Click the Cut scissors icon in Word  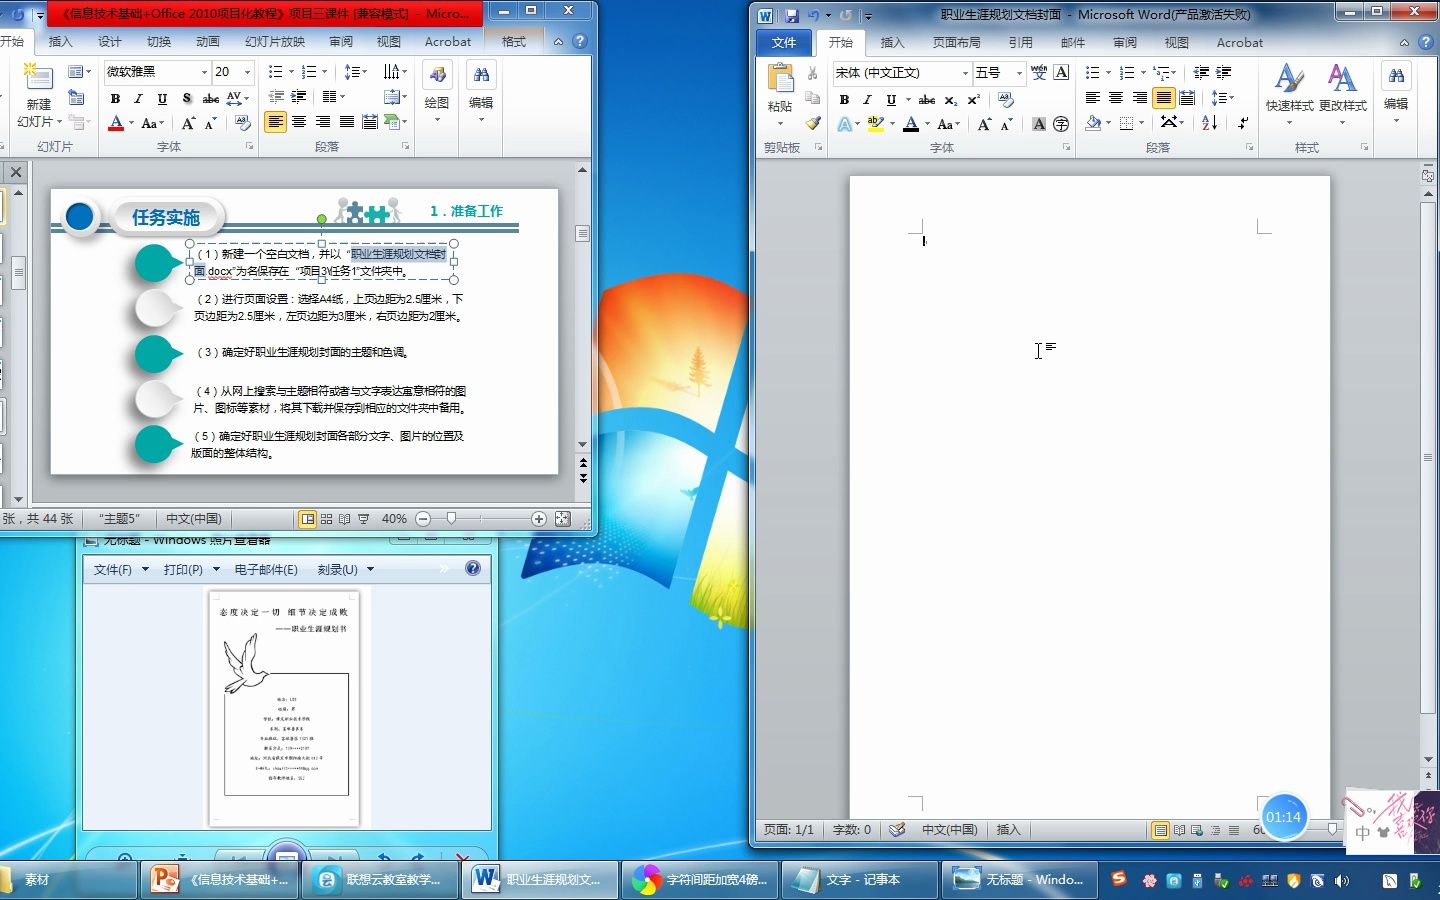pyautogui.click(x=813, y=73)
